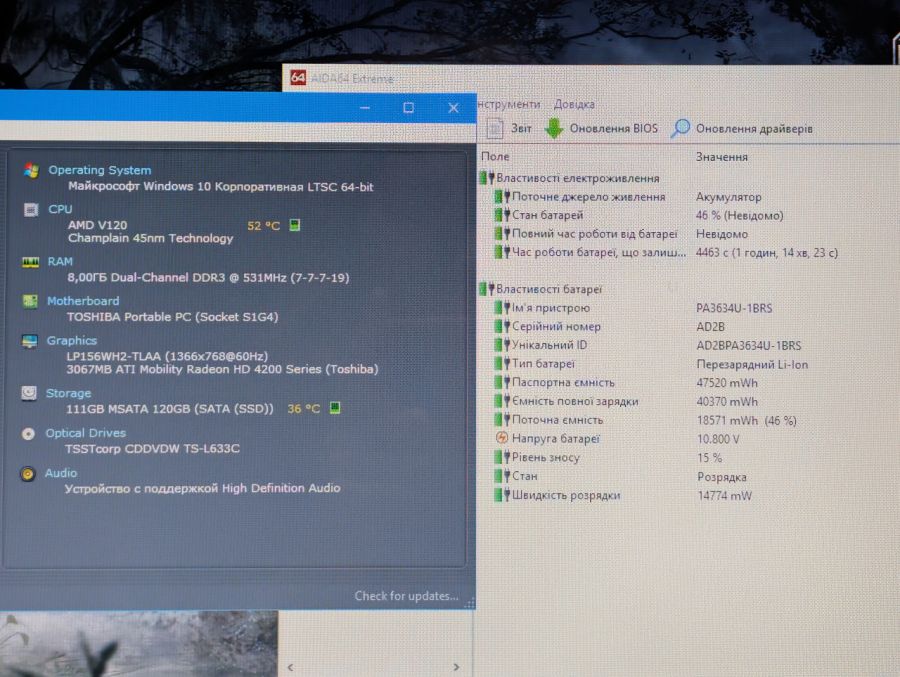
Task: Click the icon beside Стан батарей row
Action: 503,215
